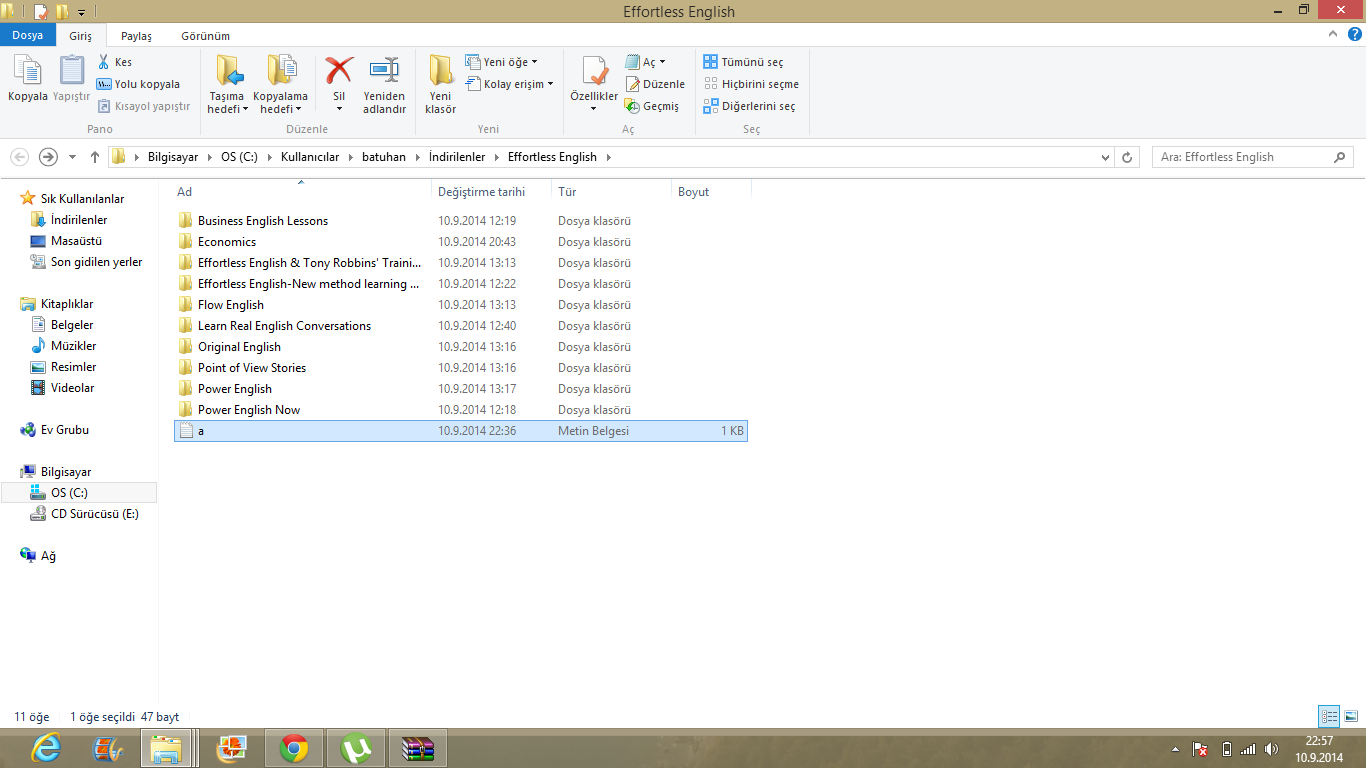
Task: Open the Aç dropdown arrow
Action: click(662, 63)
